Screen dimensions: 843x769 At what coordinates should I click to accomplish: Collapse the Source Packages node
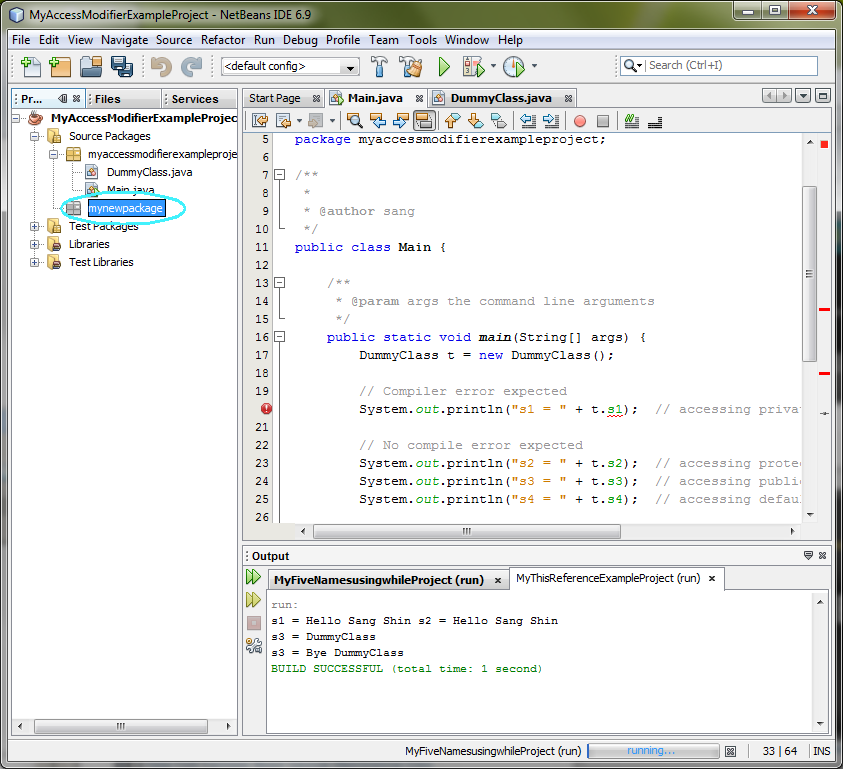[34, 136]
